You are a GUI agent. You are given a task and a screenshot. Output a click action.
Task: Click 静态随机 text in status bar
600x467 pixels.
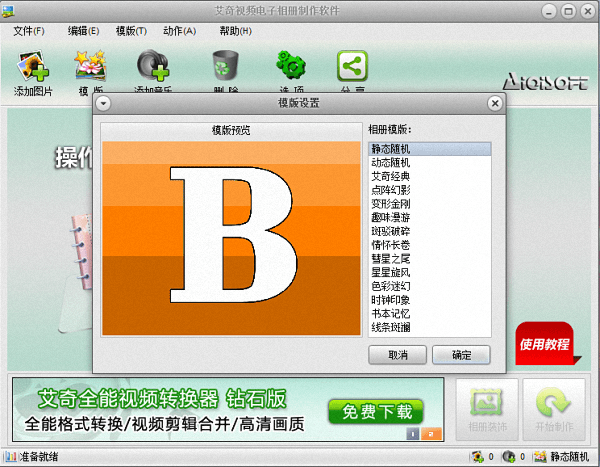pos(569,457)
